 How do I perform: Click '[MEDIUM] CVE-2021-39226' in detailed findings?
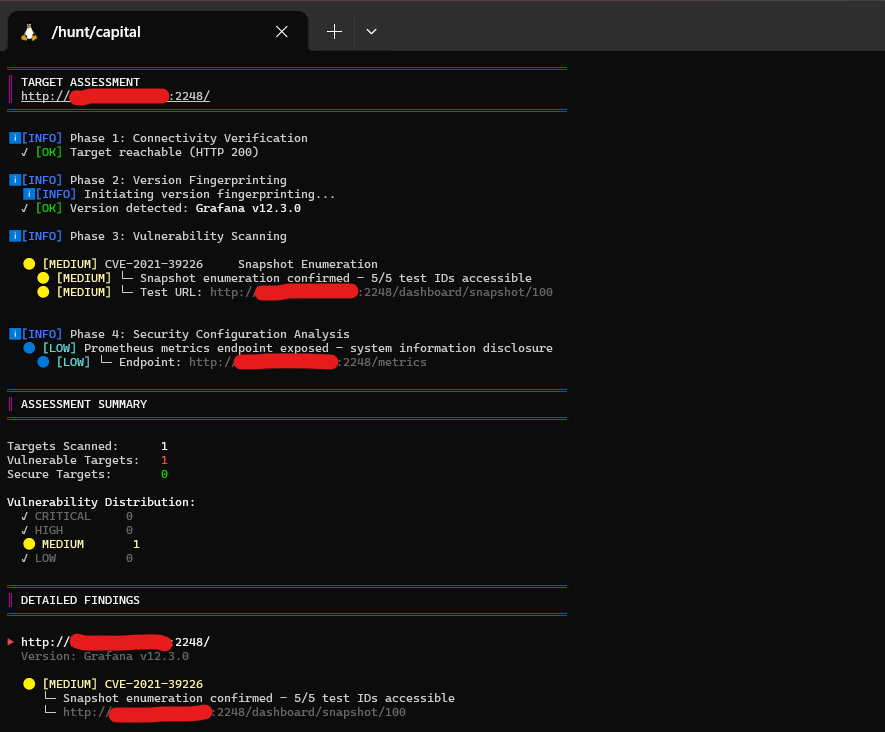(122, 684)
